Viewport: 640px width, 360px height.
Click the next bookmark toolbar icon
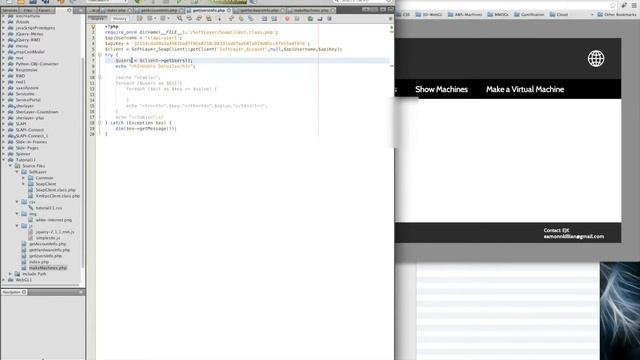241,18
